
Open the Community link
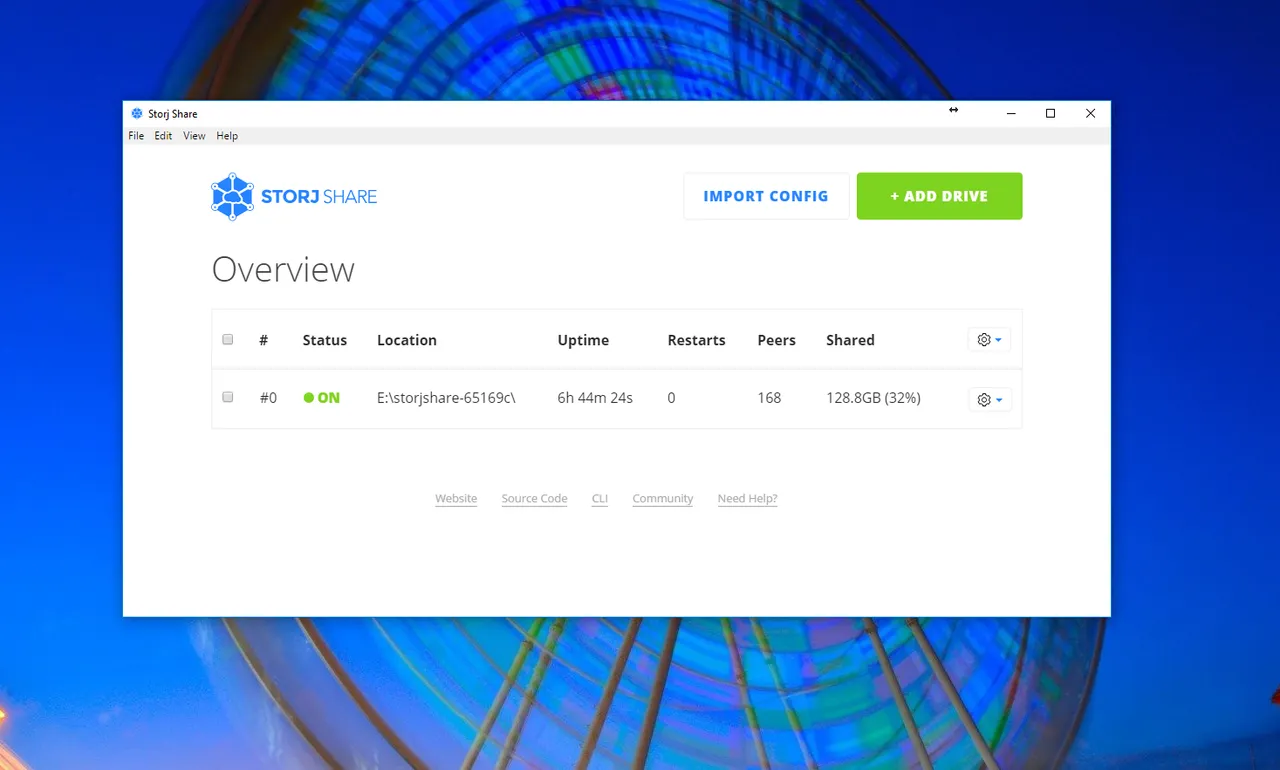pos(662,499)
